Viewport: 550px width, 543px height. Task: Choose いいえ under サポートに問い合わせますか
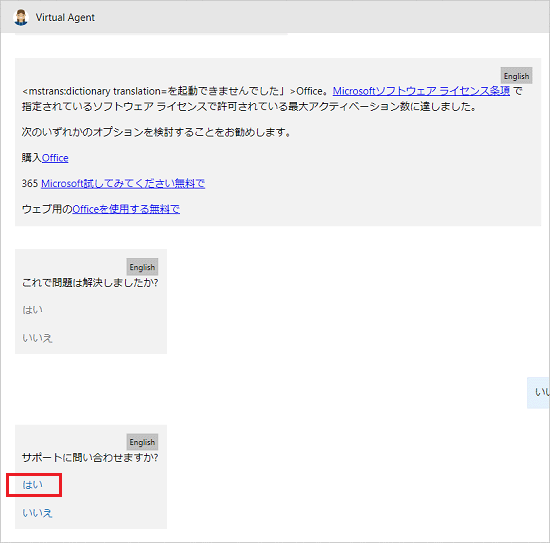coord(37,513)
